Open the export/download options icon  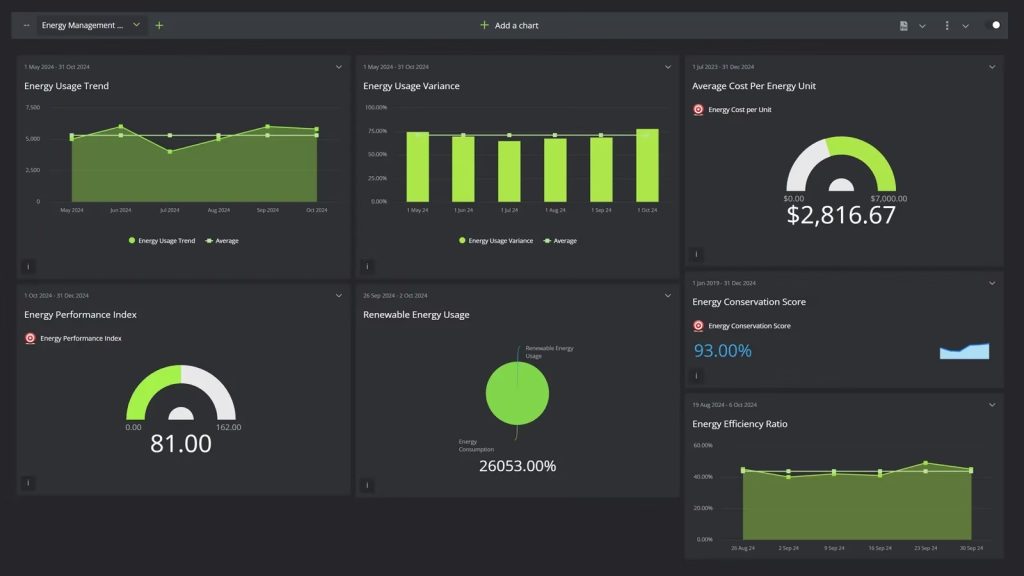click(x=903, y=25)
